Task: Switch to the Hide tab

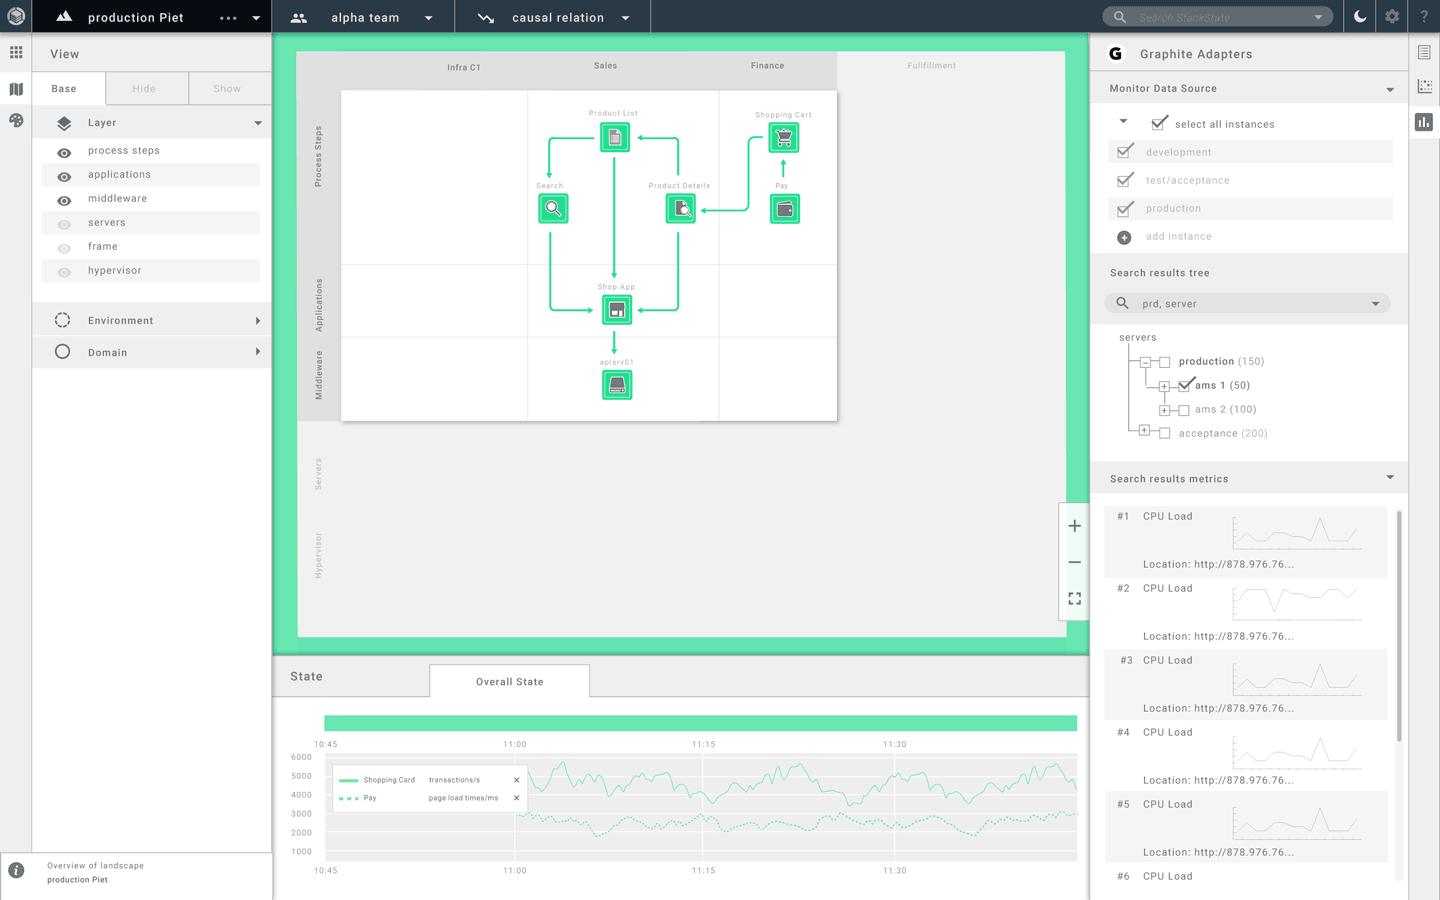Action: tap(146, 88)
